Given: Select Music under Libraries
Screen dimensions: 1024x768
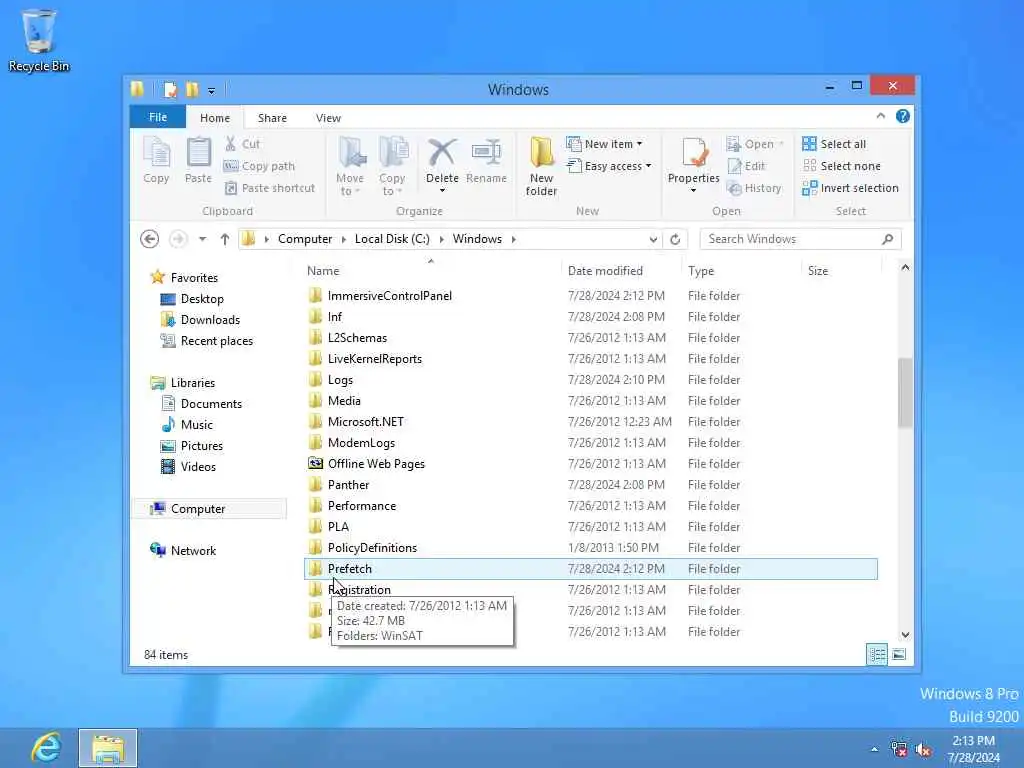Looking at the screenshot, I should click(x=187, y=424).
